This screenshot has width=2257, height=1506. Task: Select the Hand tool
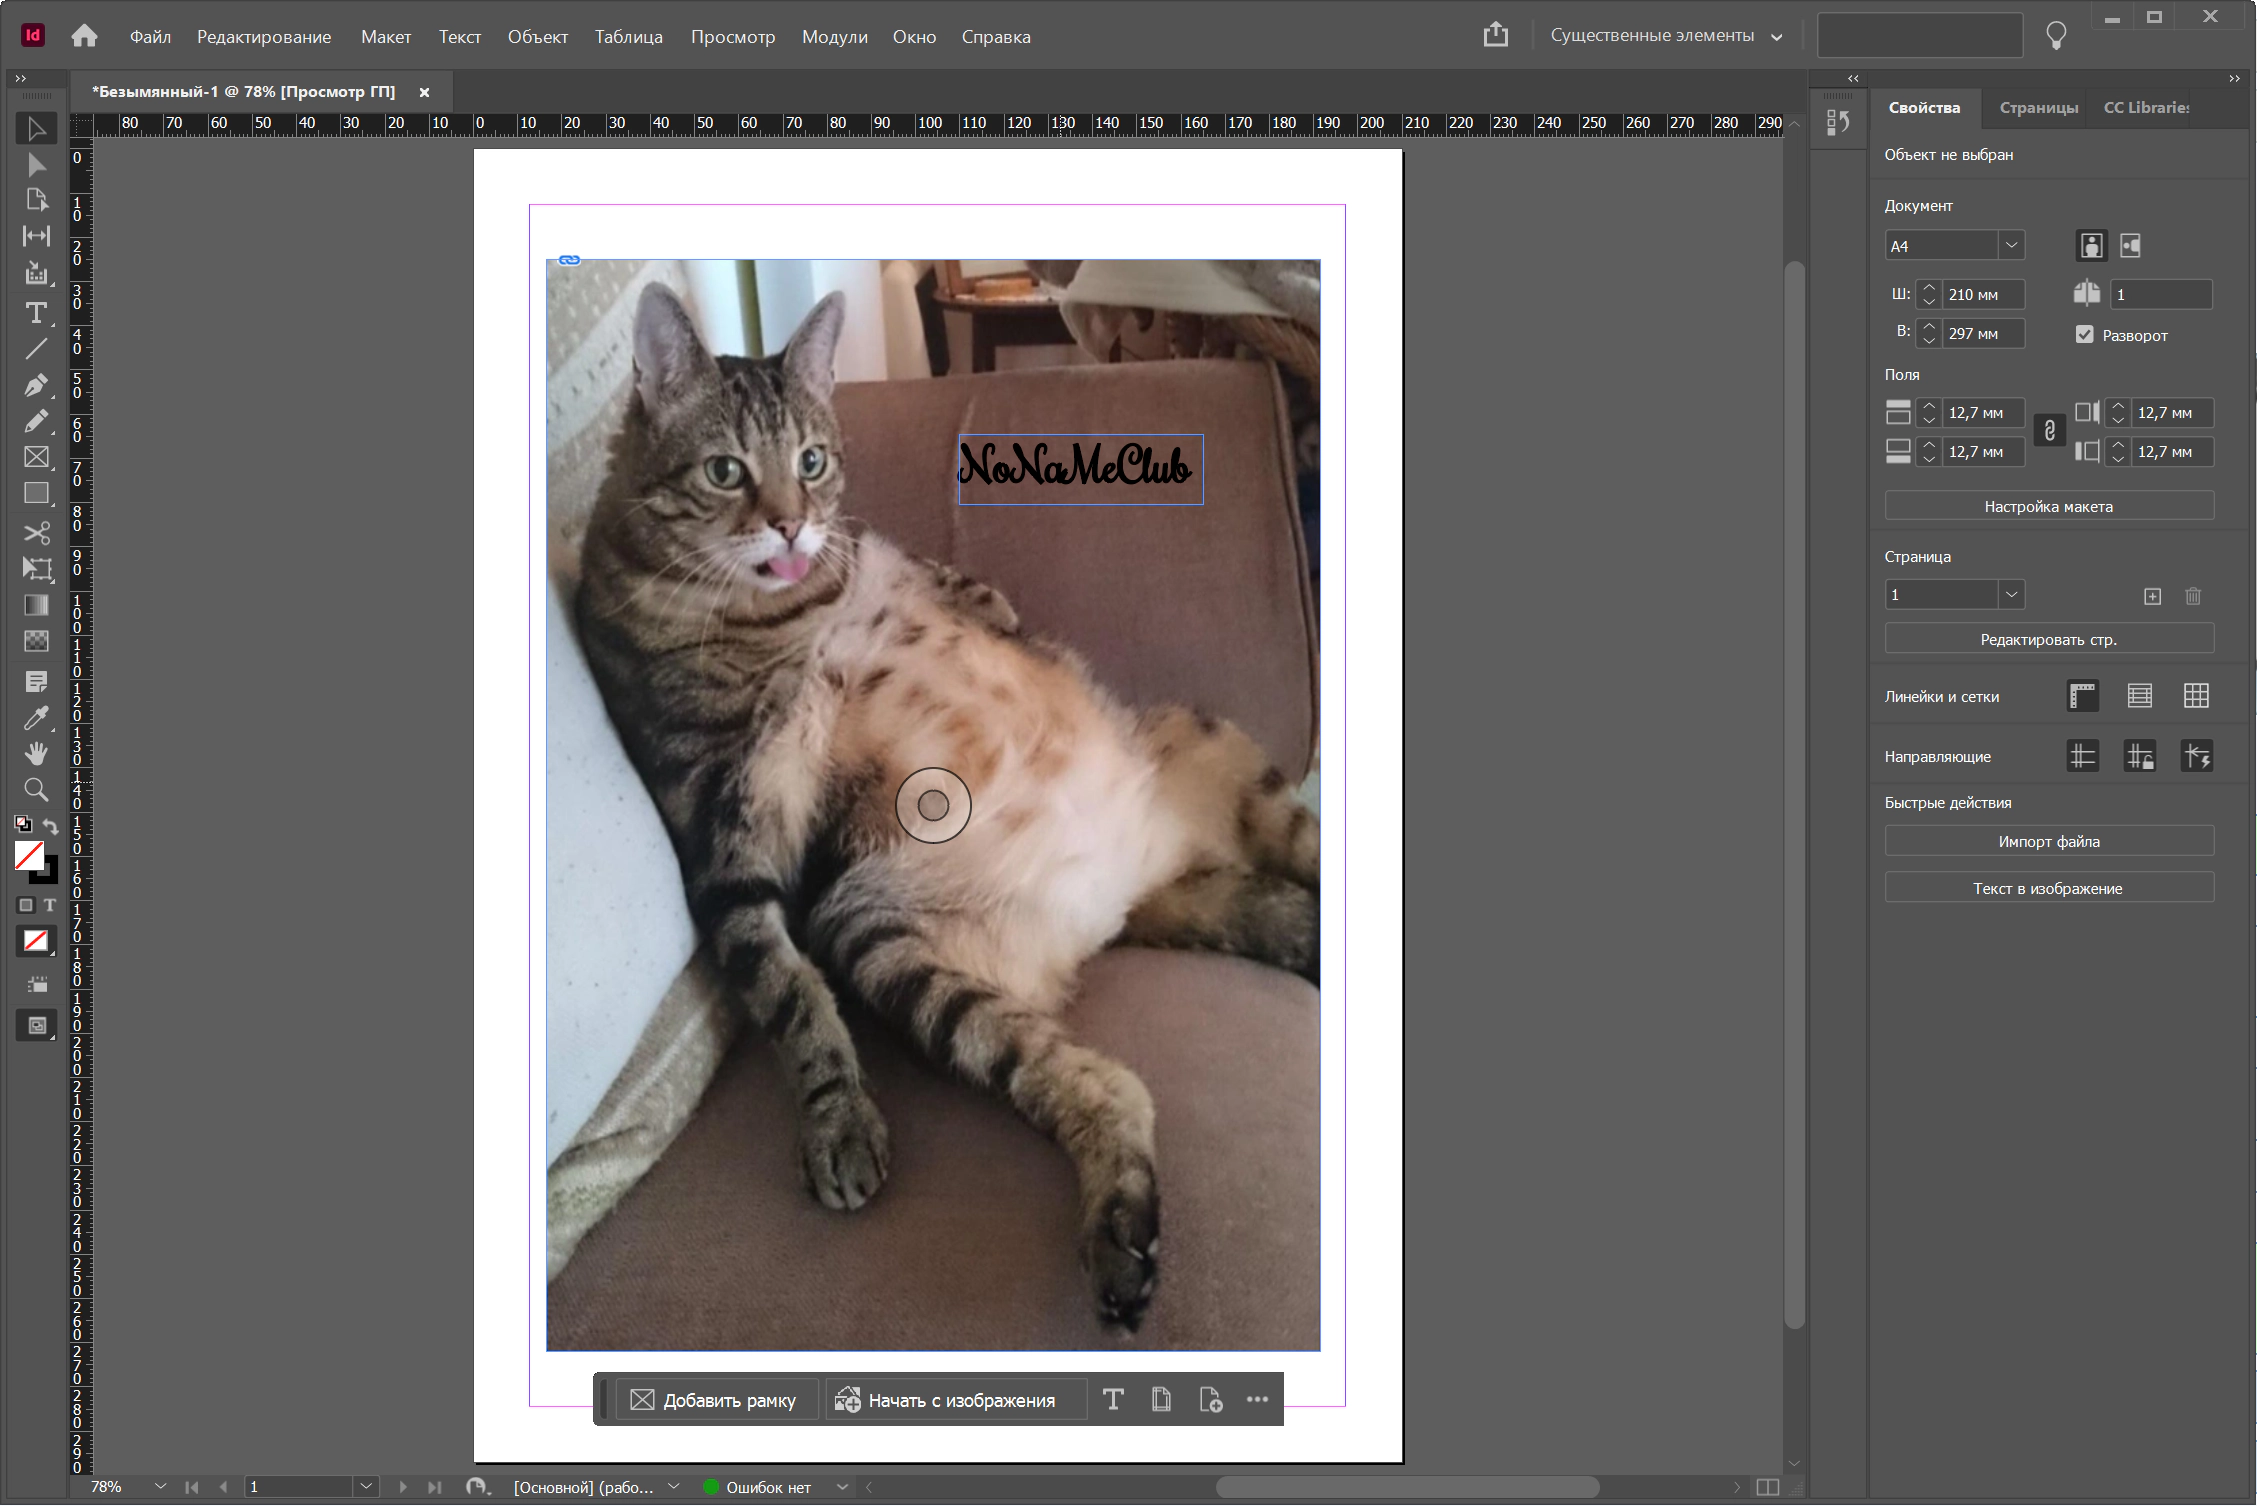(36, 754)
